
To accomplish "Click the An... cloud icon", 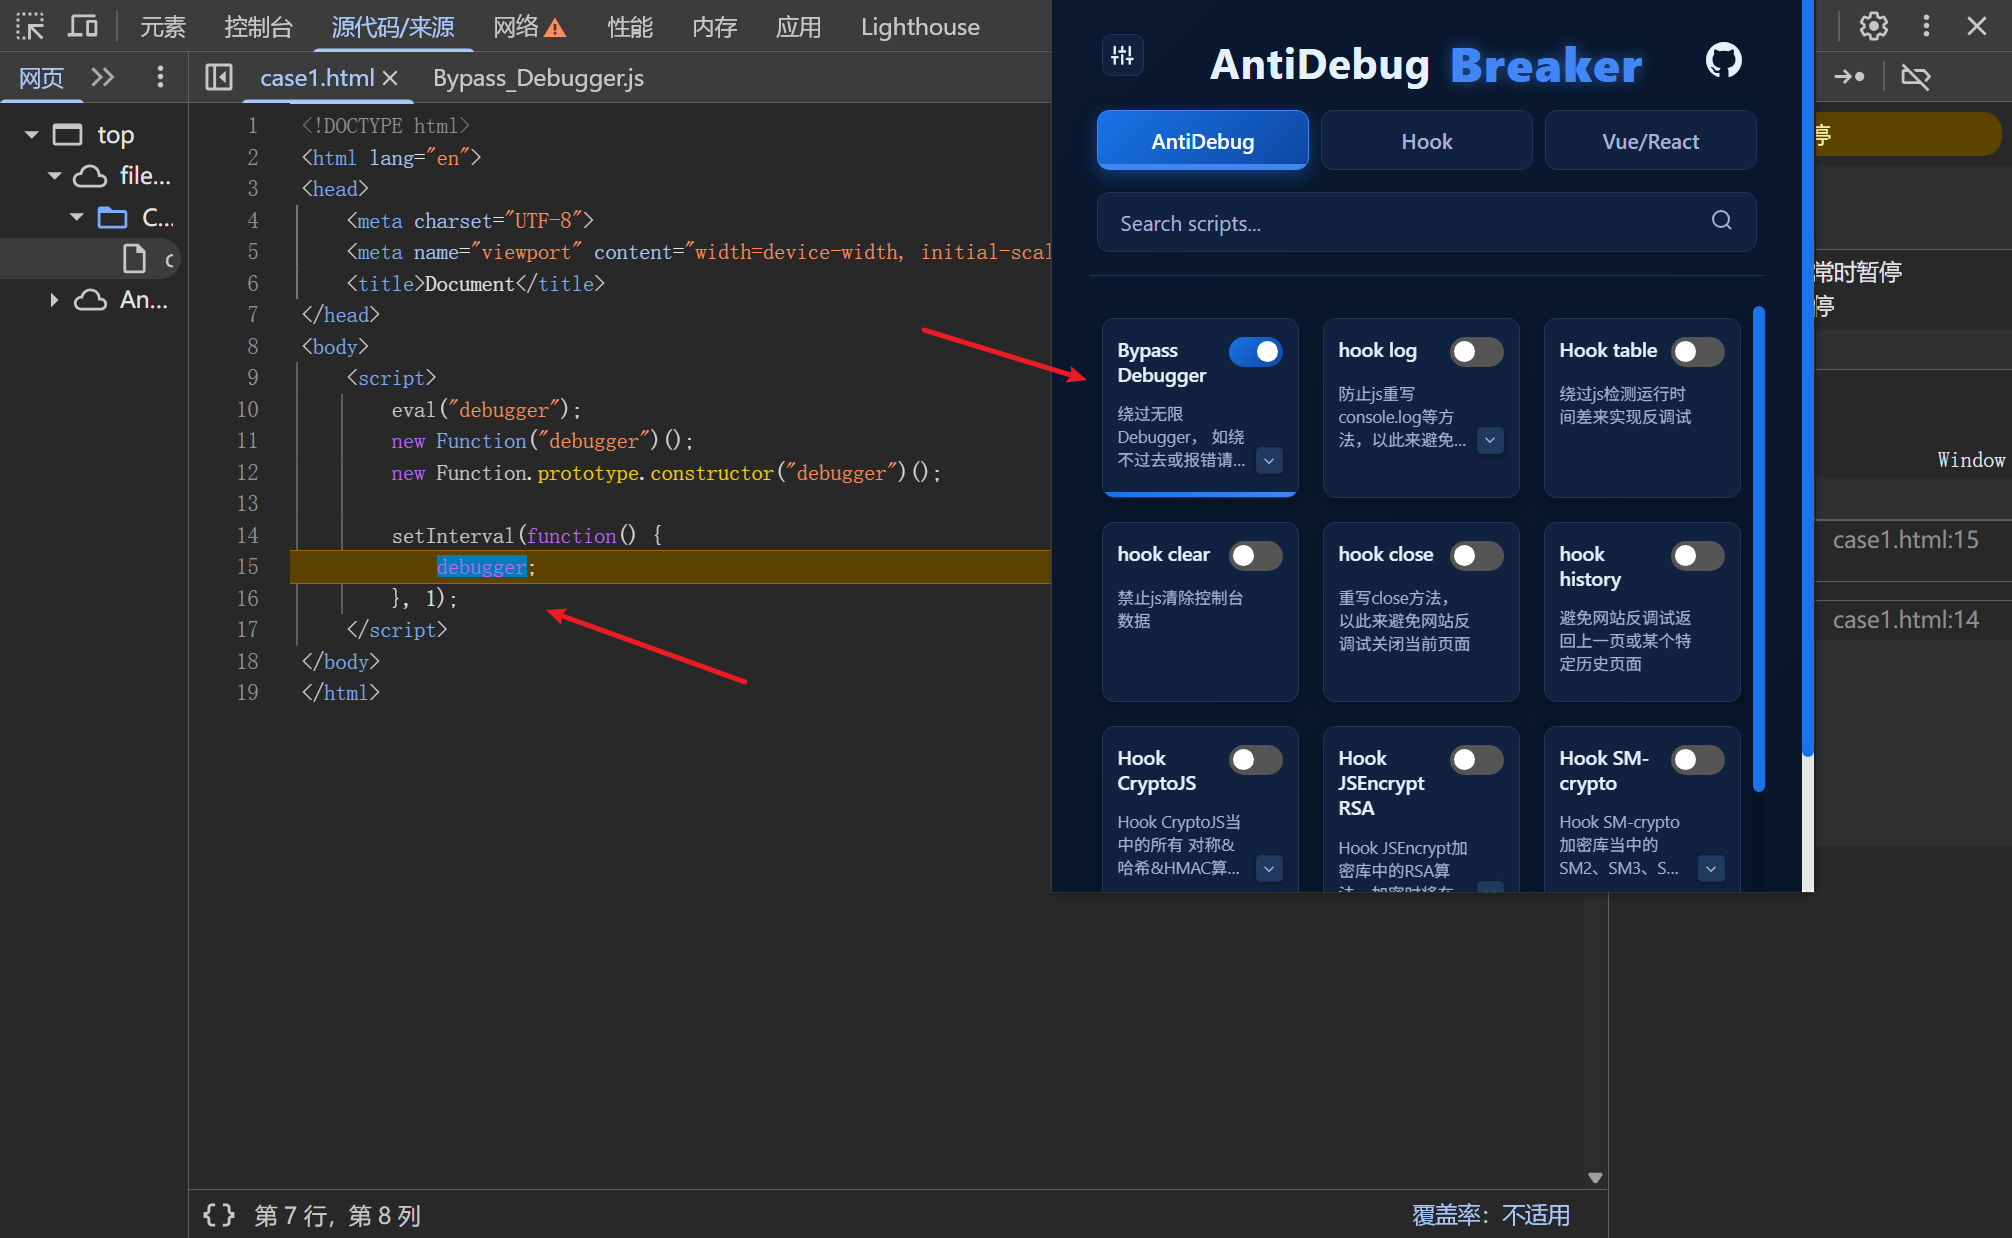I will tap(90, 300).
